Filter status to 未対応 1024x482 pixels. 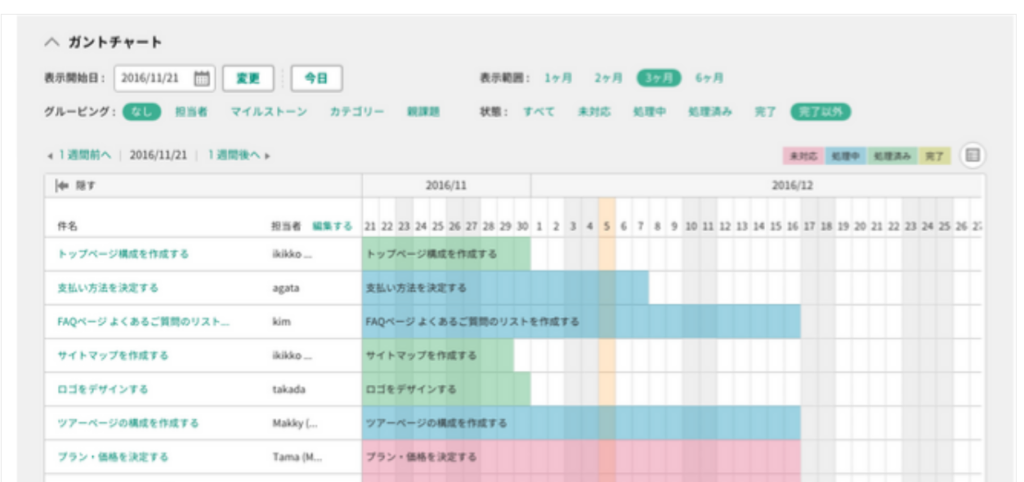click(594, 112)
